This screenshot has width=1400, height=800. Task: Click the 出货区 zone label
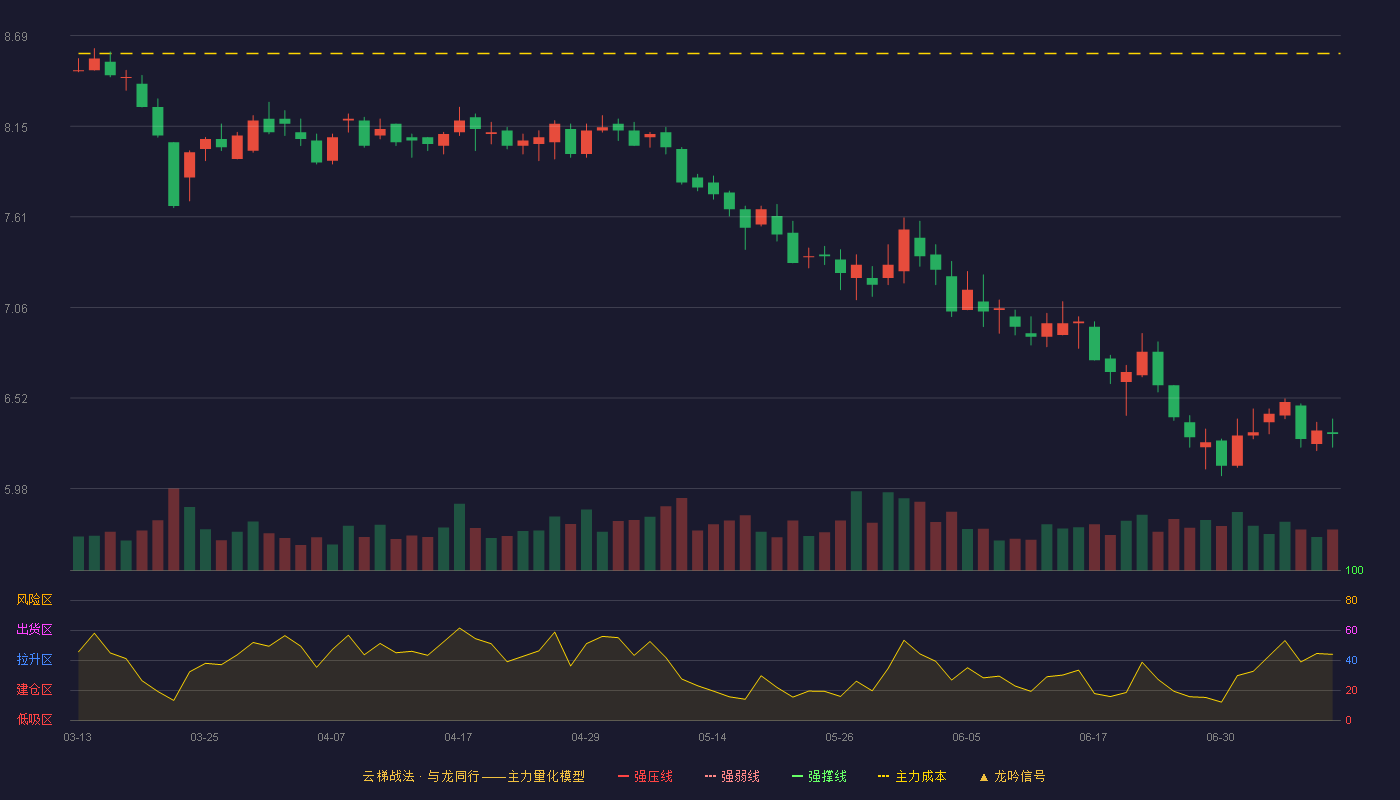(x=34, y=630)
